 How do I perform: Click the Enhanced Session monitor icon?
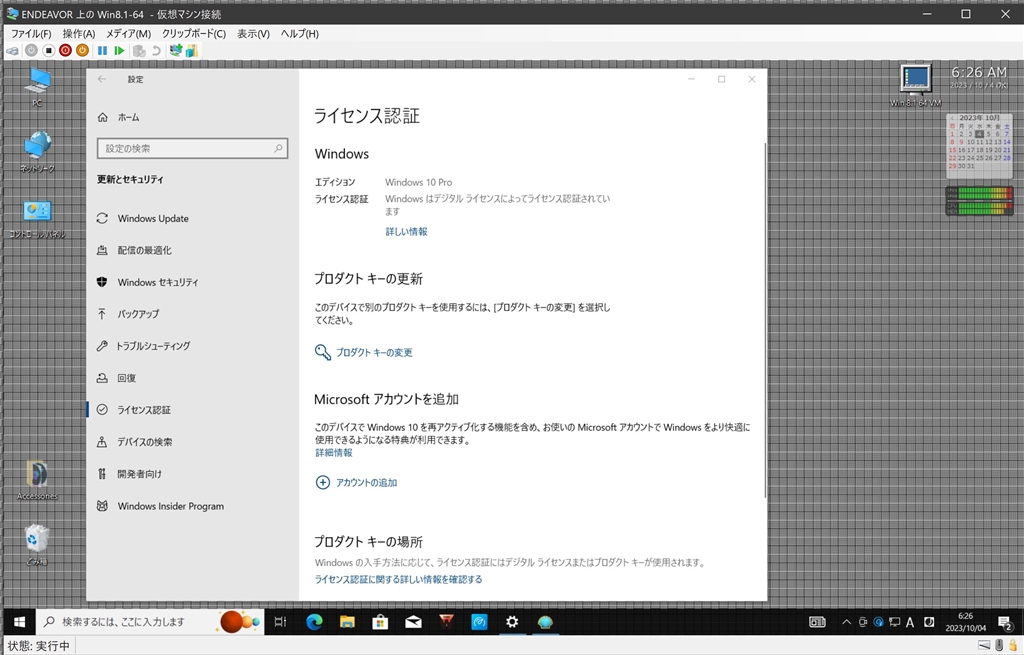pos(175,50)
